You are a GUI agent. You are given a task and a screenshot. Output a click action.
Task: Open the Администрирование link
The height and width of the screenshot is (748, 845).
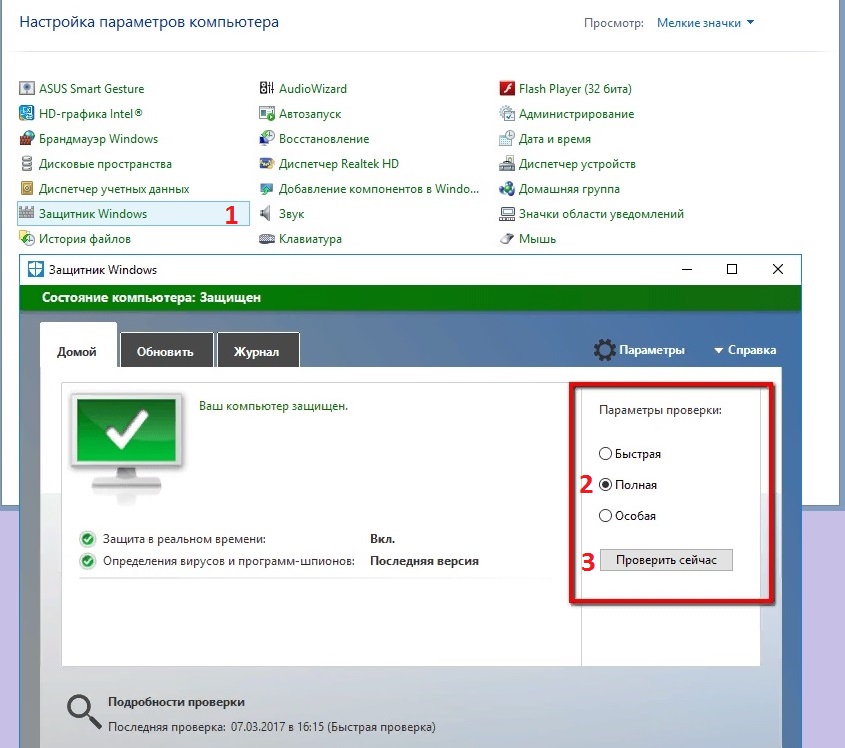[576, 114]
